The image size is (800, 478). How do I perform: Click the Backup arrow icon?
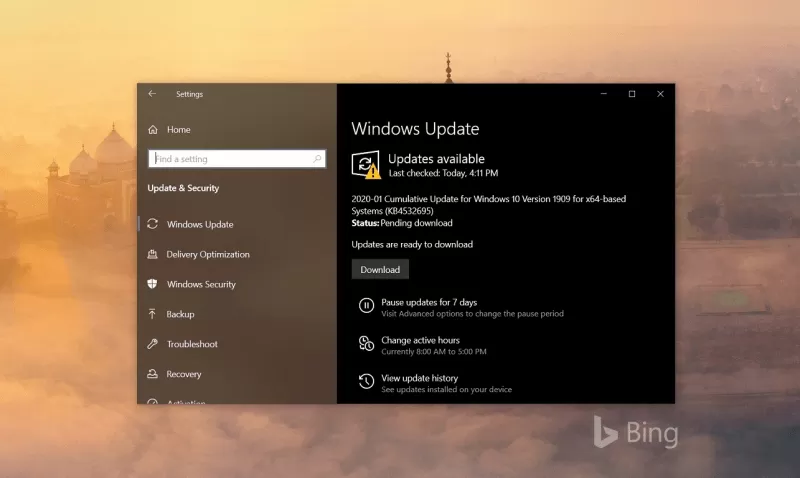pyautogui.click(x=153, y=314)
